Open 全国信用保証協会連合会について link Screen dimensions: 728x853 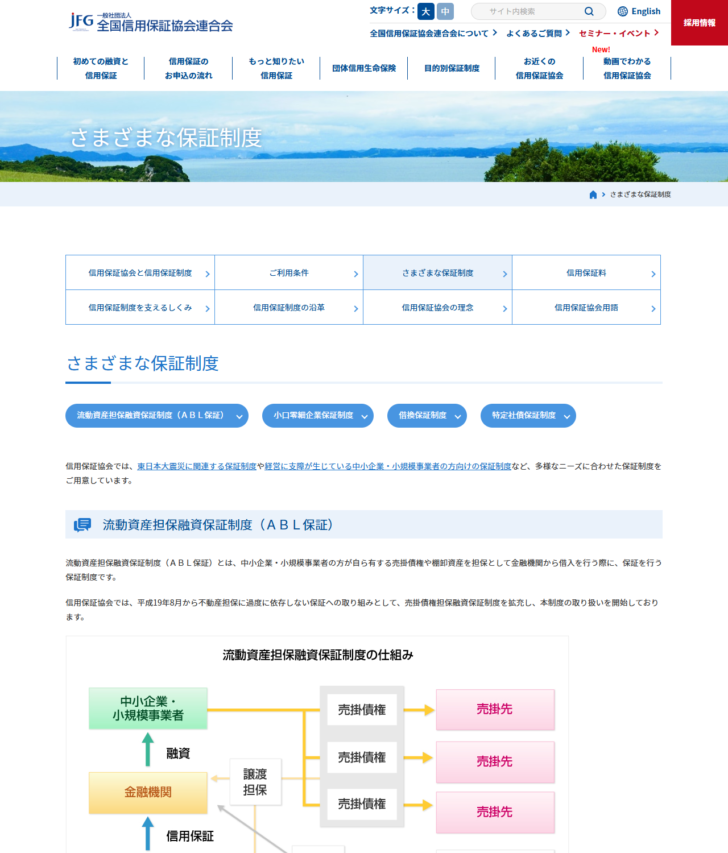tap(433, 33)
